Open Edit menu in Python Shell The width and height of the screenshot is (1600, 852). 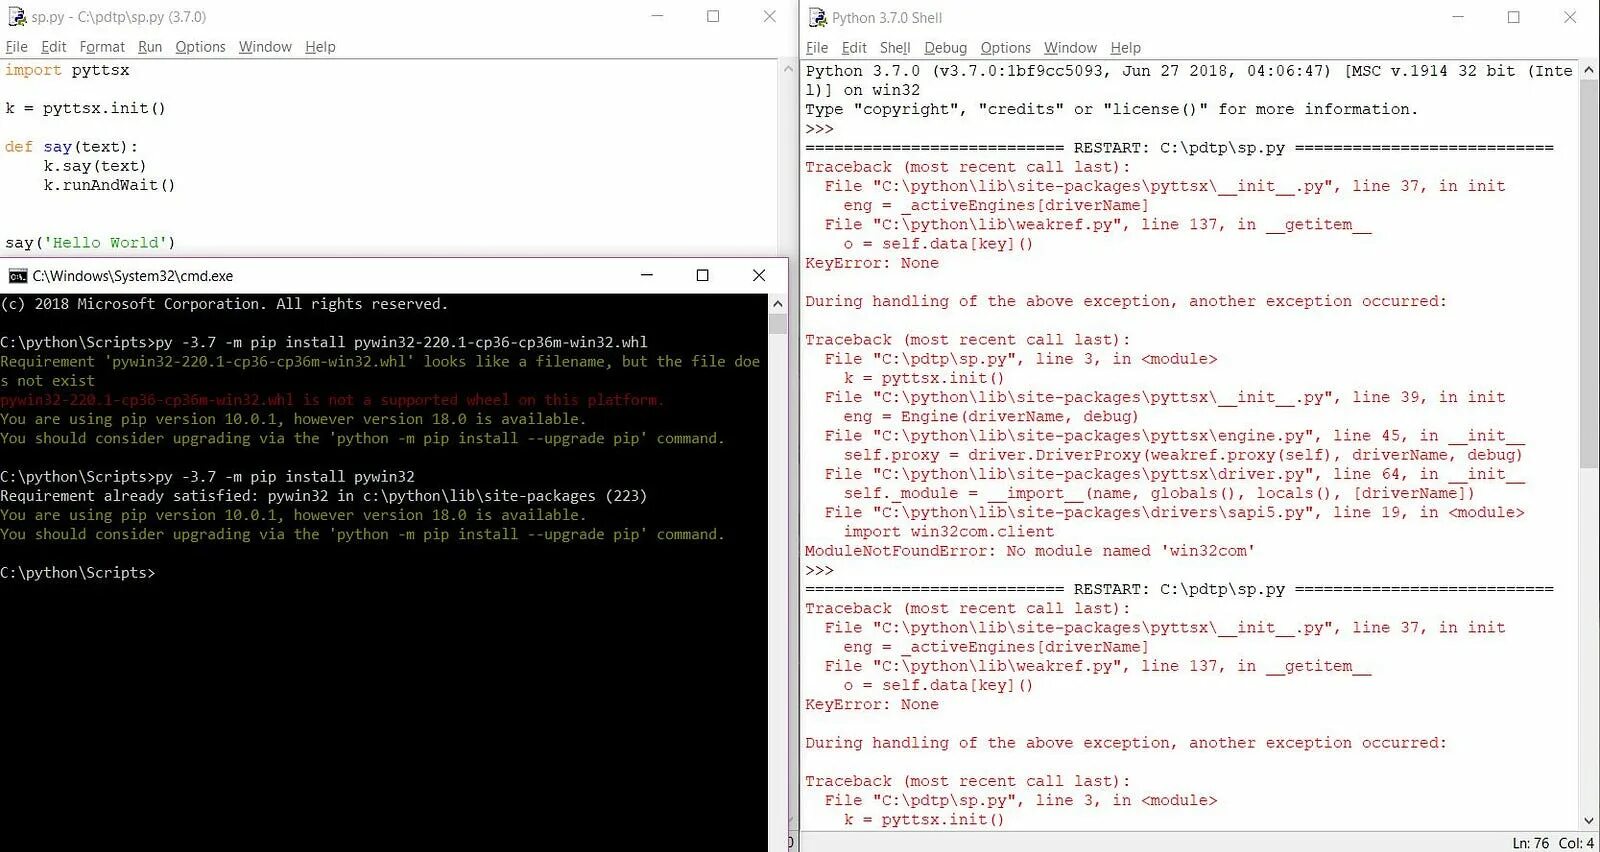[x=854, y=48]
